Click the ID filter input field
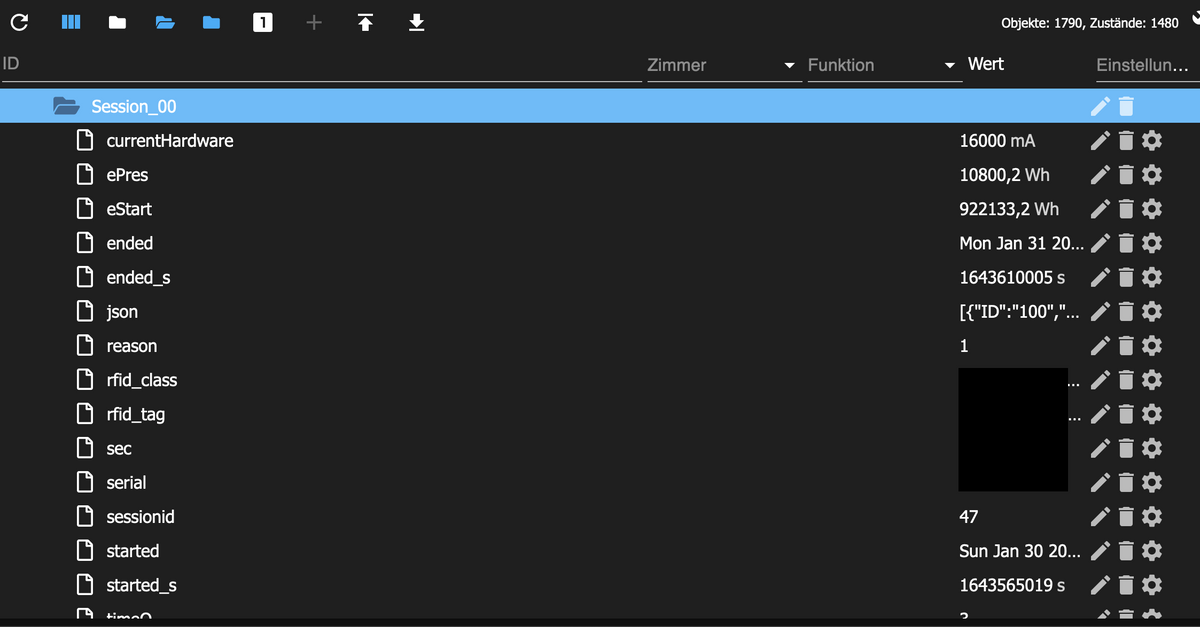 320,65
